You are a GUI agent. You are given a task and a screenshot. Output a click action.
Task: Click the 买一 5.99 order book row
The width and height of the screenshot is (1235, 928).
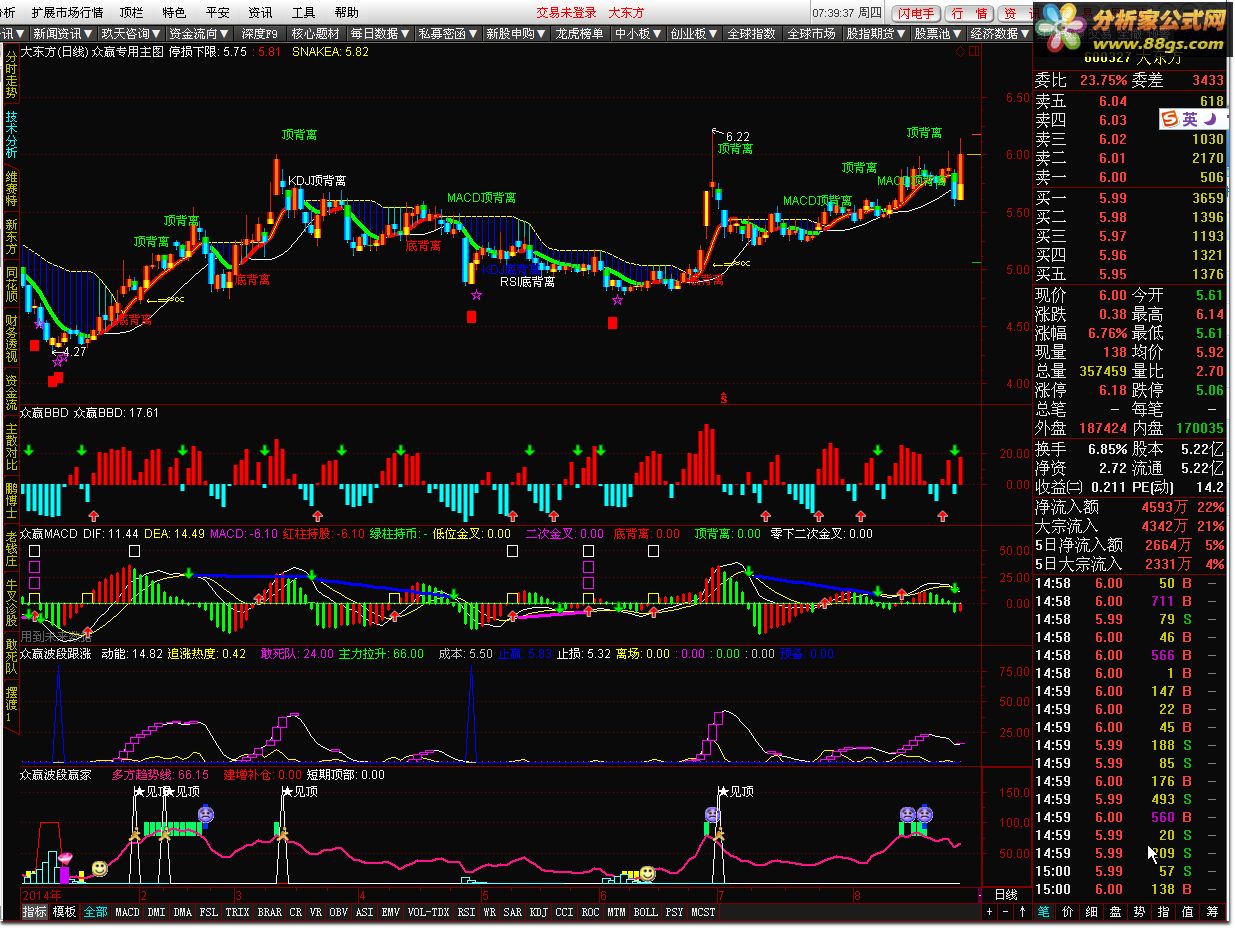click(1131, 199)
